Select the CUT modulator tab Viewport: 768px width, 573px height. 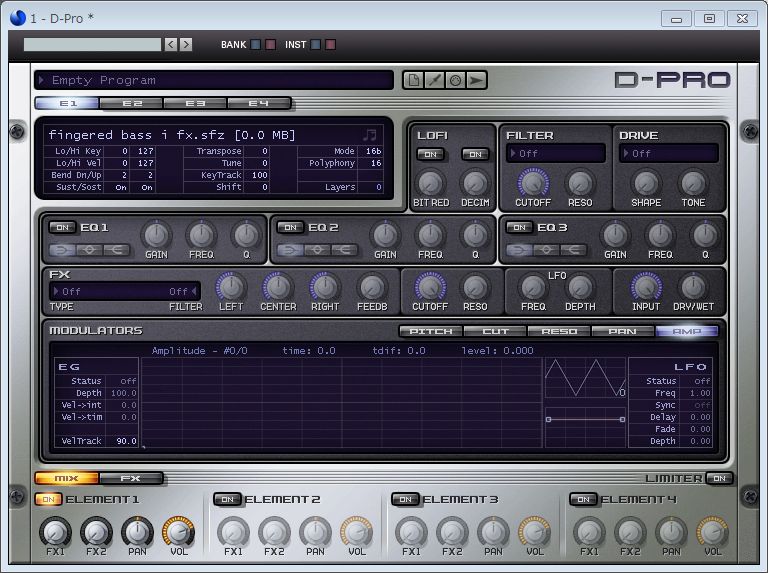click(495, 332)
